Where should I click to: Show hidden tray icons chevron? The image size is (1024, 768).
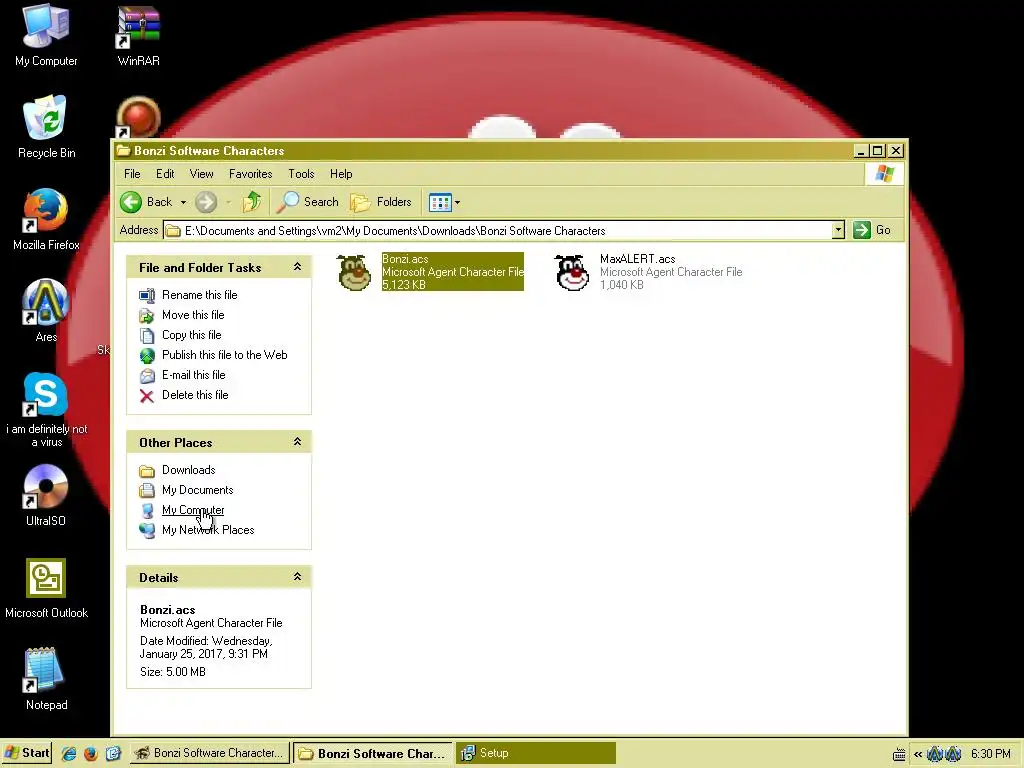[918, 754]
